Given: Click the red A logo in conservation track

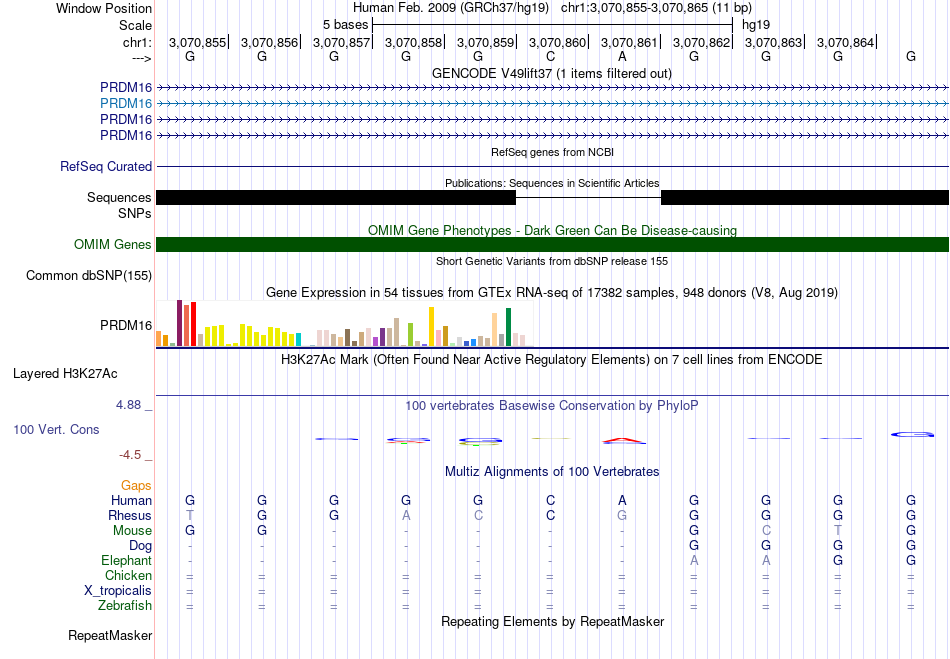Looking at the screenshot, I should pyautogui.click(x=623, y=440).
